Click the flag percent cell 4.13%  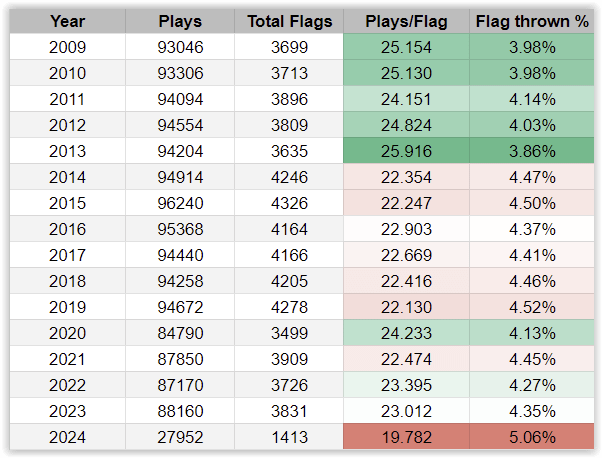click(x=532, y=333)
